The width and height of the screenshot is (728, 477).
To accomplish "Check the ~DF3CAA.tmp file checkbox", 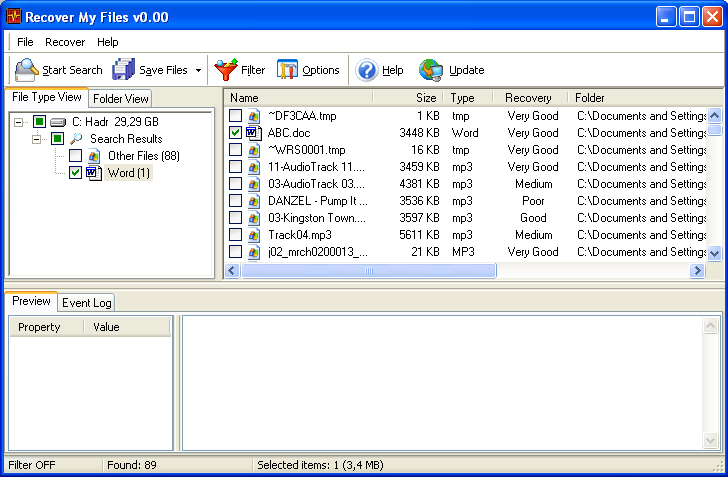I will 235,115.
